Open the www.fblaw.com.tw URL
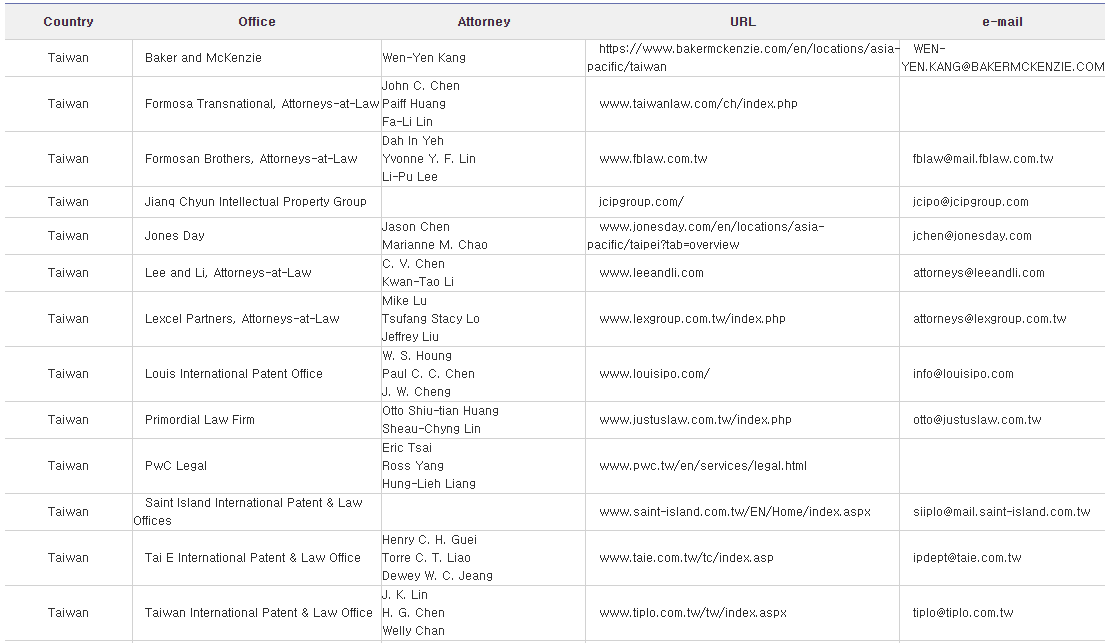This screenshot has width=1109, height=643. coord(653,159)
